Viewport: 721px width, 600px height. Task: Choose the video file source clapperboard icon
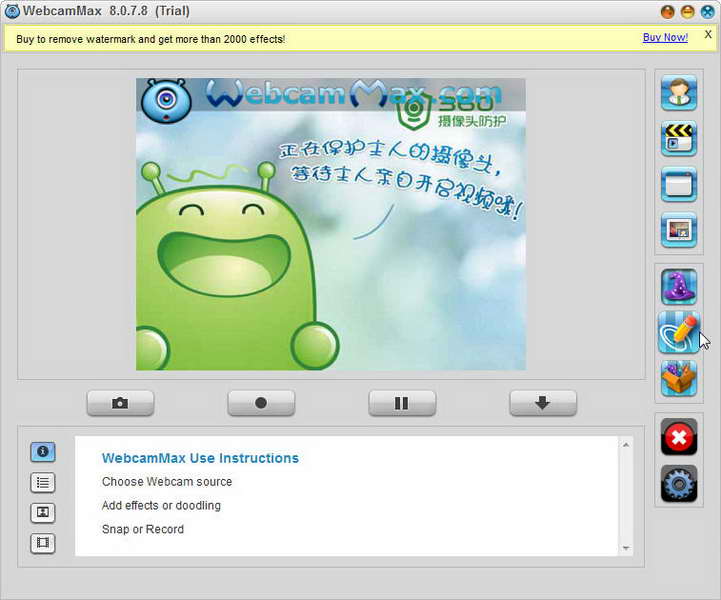click(x=679, y=138)
